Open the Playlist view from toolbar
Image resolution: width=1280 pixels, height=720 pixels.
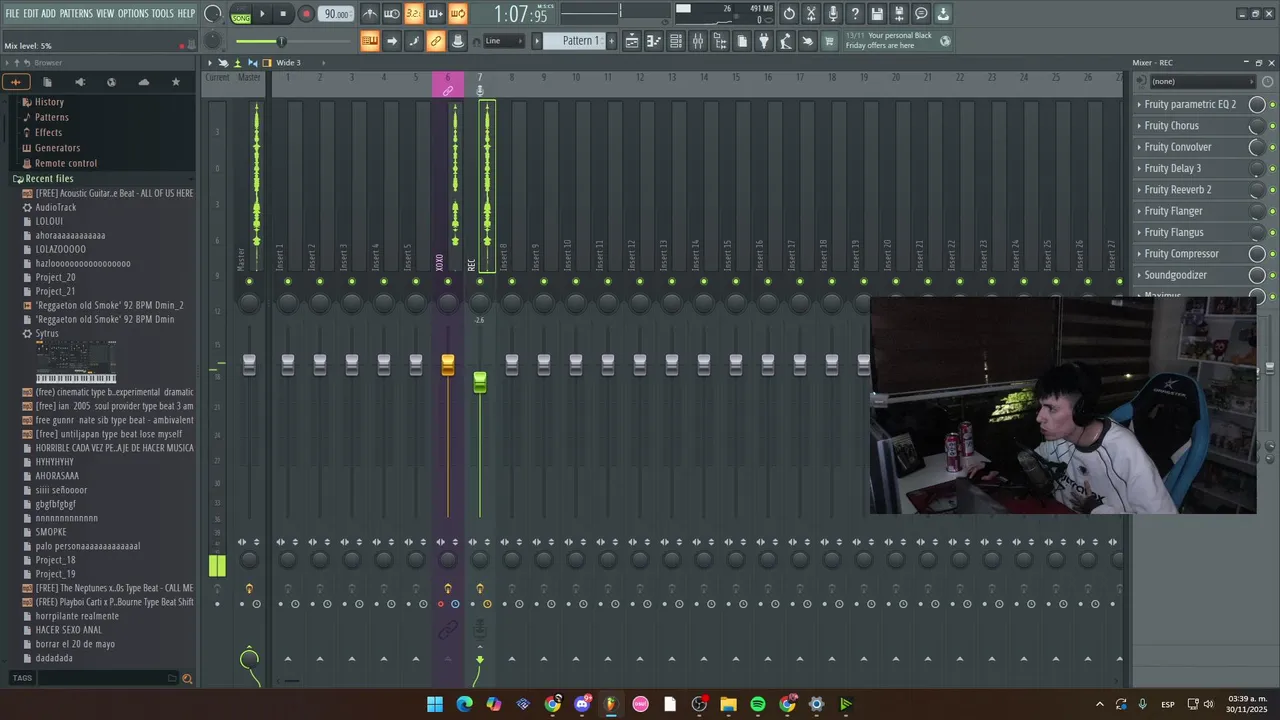[632, 41]
